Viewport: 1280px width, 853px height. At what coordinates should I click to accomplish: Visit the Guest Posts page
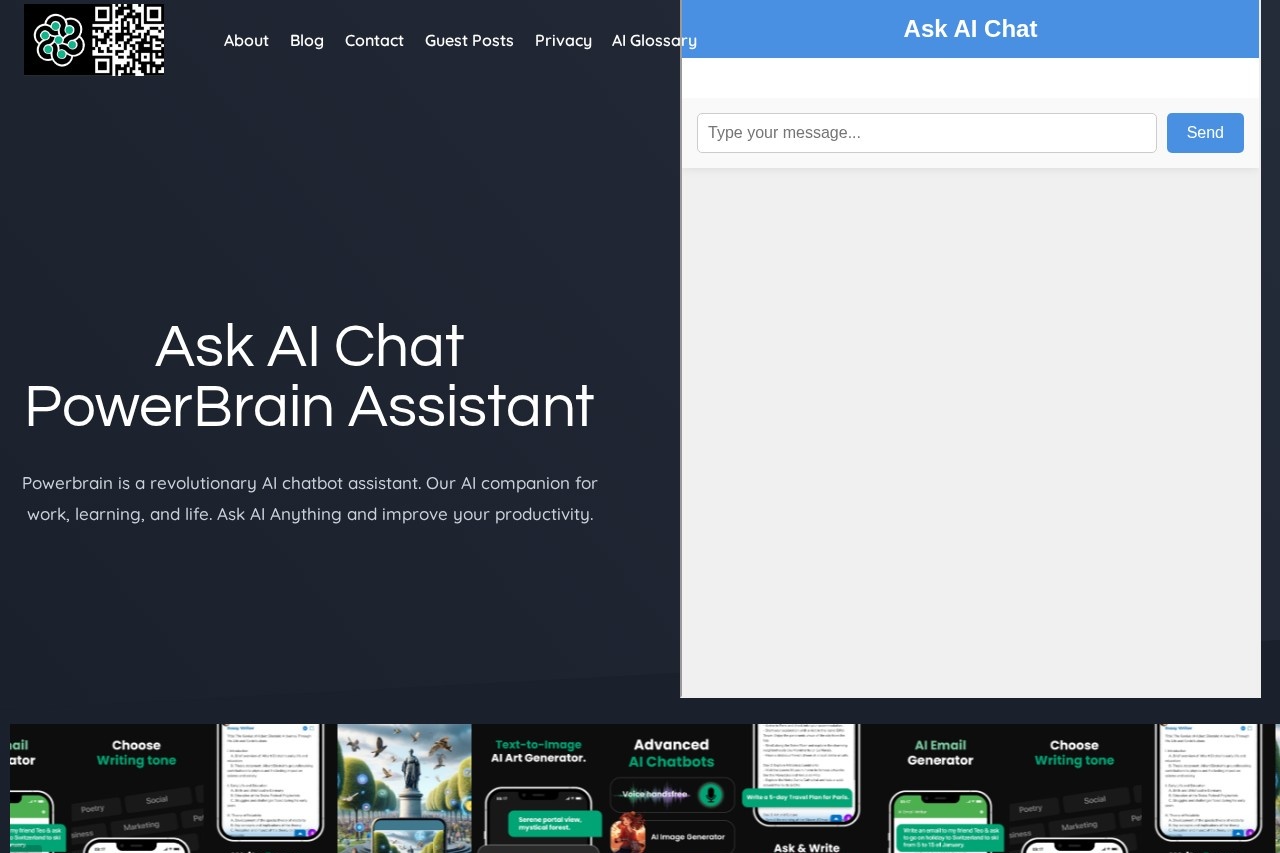469,40
